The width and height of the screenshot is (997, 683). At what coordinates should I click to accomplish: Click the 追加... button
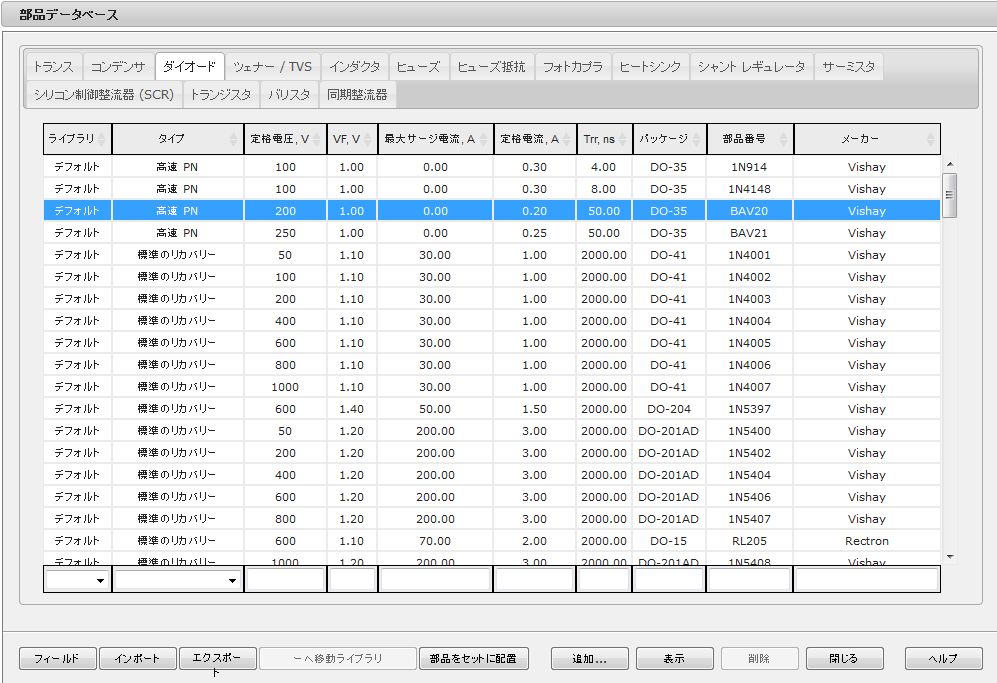(589, 658)
